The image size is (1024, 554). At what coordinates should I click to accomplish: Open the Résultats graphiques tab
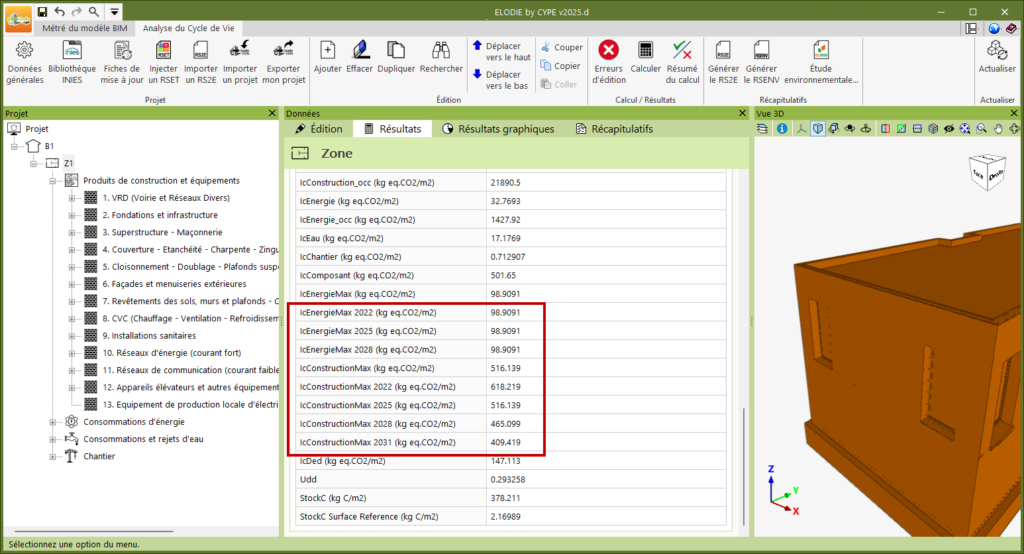point(498,129)
